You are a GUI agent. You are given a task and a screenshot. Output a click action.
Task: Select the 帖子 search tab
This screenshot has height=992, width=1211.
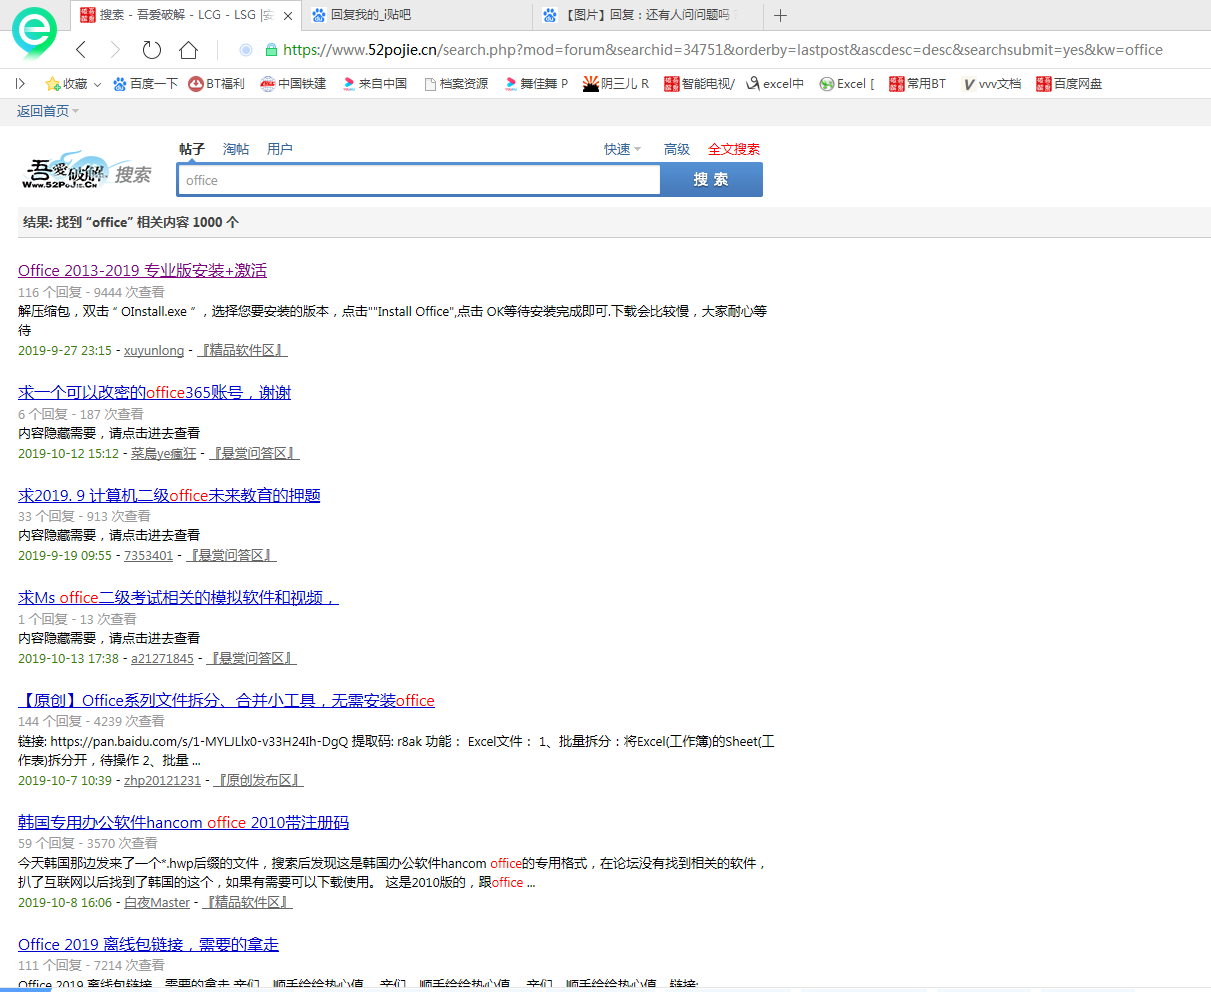click(x=192, y=149)
